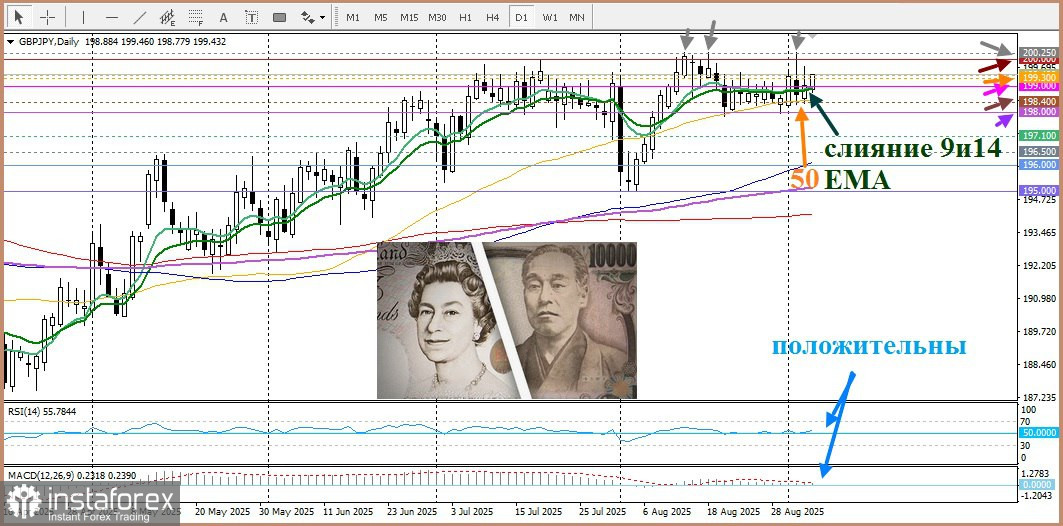Screen dimensions: 1063x526
Task: Click the 20 May 2025 date label
Action: 221,512
